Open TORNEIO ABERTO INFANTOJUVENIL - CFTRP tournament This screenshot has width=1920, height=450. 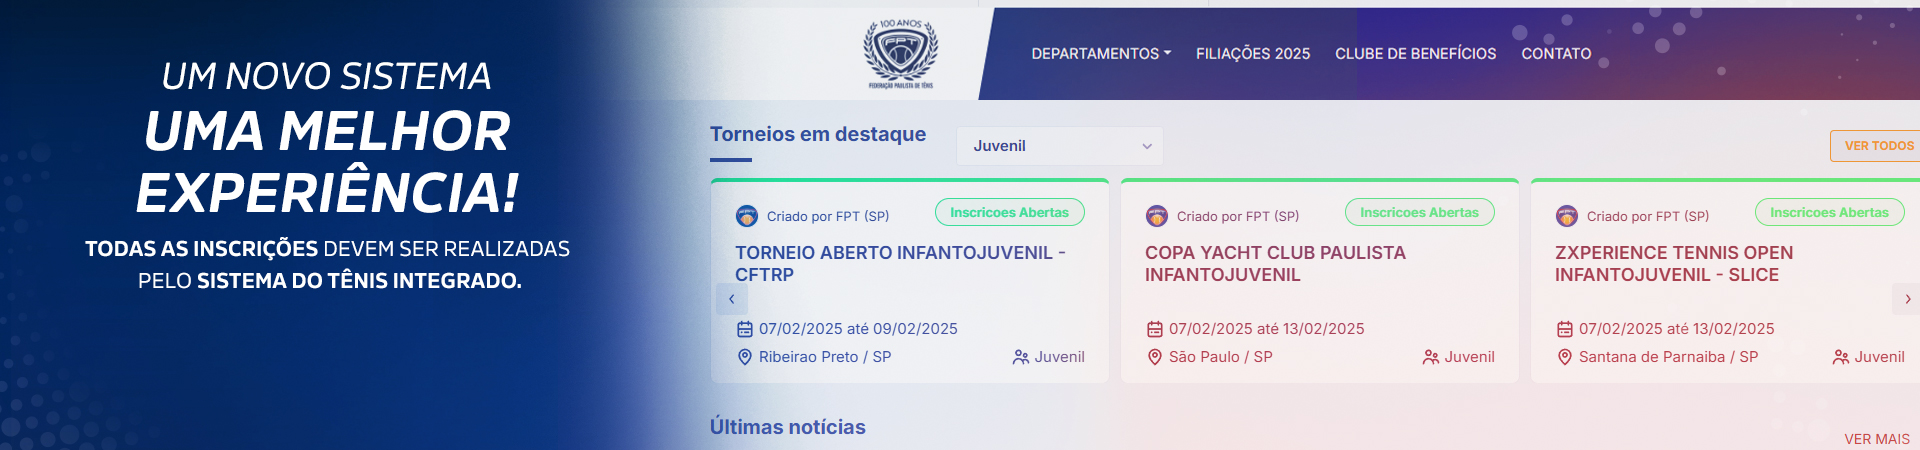[900, 264]
